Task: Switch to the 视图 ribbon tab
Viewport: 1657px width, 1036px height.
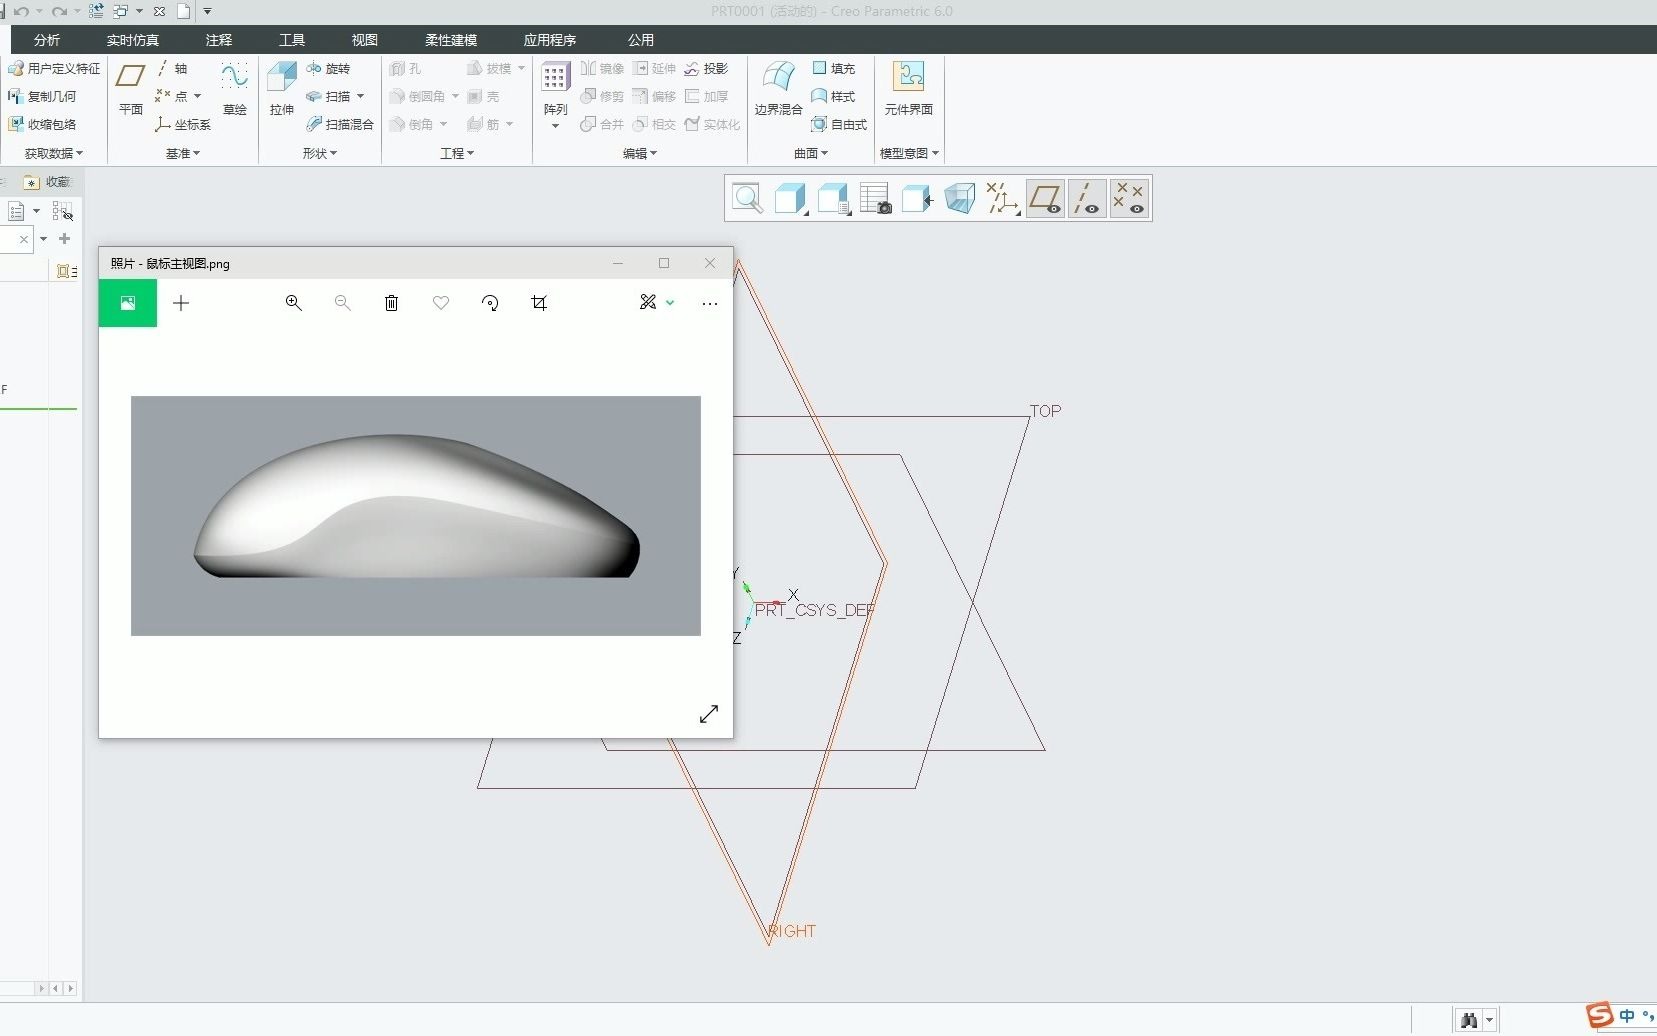Action: tap(364, 40)
